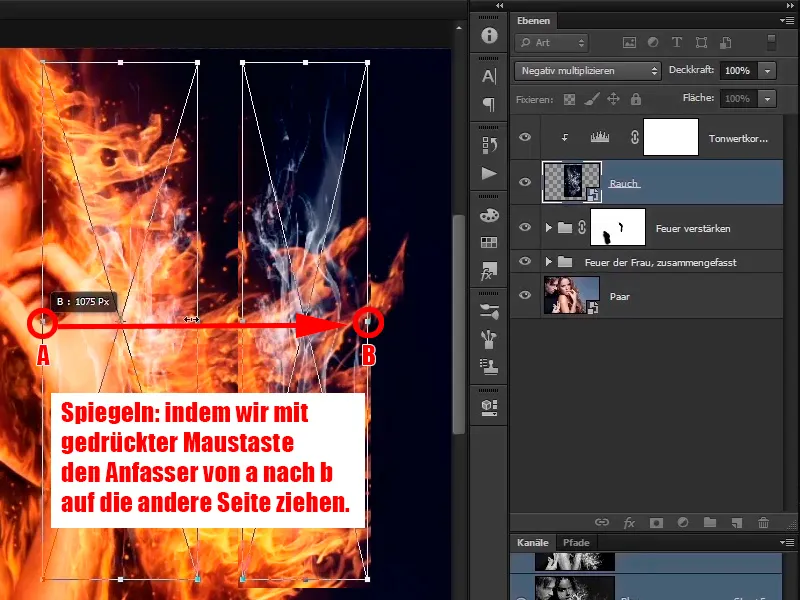800x600 pixels.
Task: Select the Tonwertkor... layer name
Action: (738, 138)
